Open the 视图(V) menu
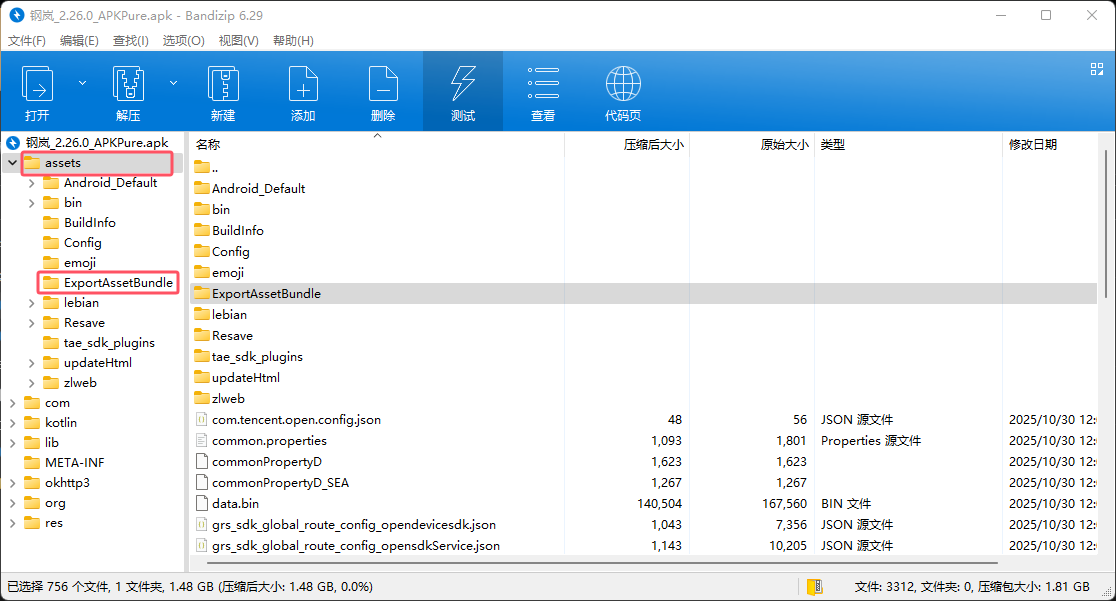This screenshot has width=1116, height=601. click(238, 41)
